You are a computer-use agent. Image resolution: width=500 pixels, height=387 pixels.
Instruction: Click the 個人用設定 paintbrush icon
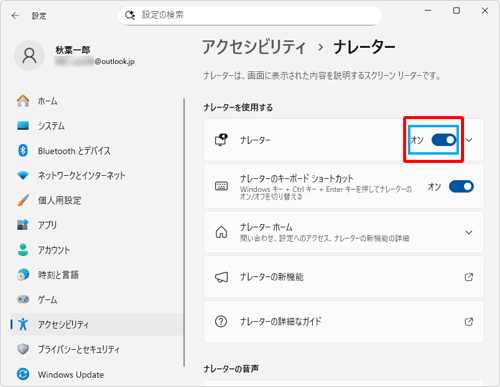tap(23, 200)
